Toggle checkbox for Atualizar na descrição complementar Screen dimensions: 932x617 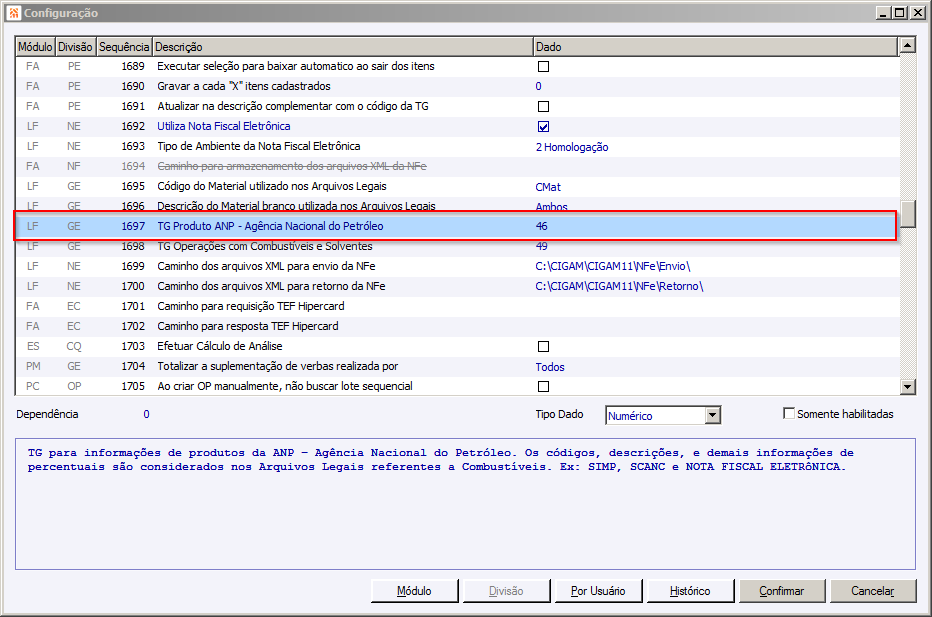(x=543, y=106)
